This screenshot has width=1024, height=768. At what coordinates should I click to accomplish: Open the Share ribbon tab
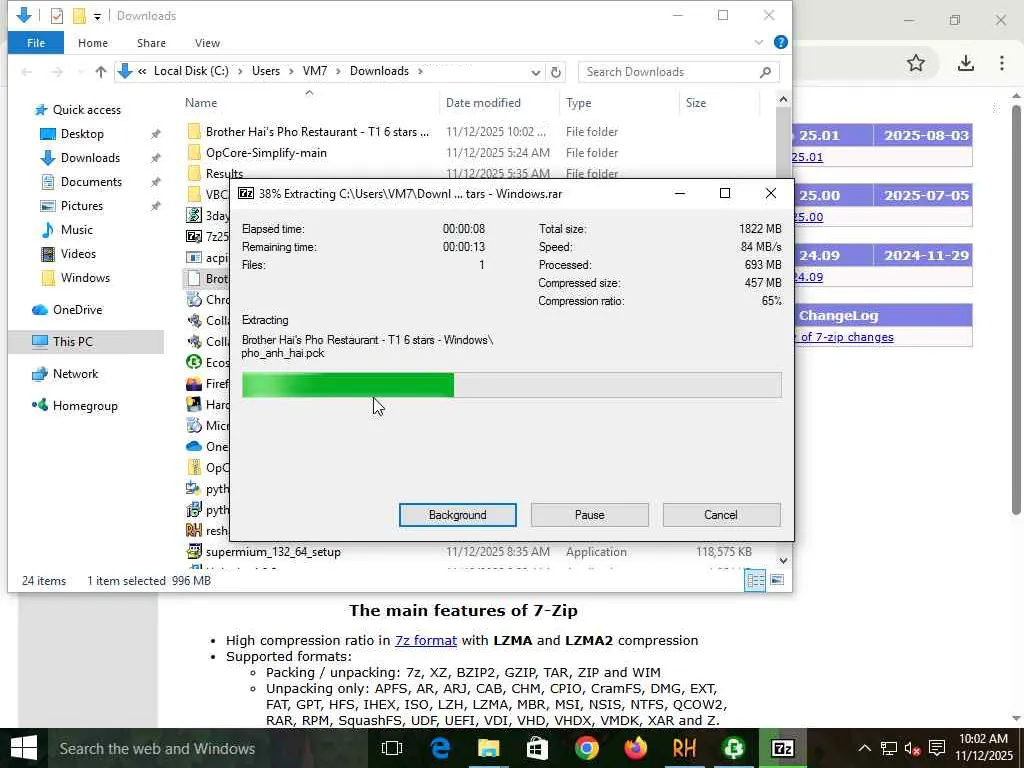point(151,43)
